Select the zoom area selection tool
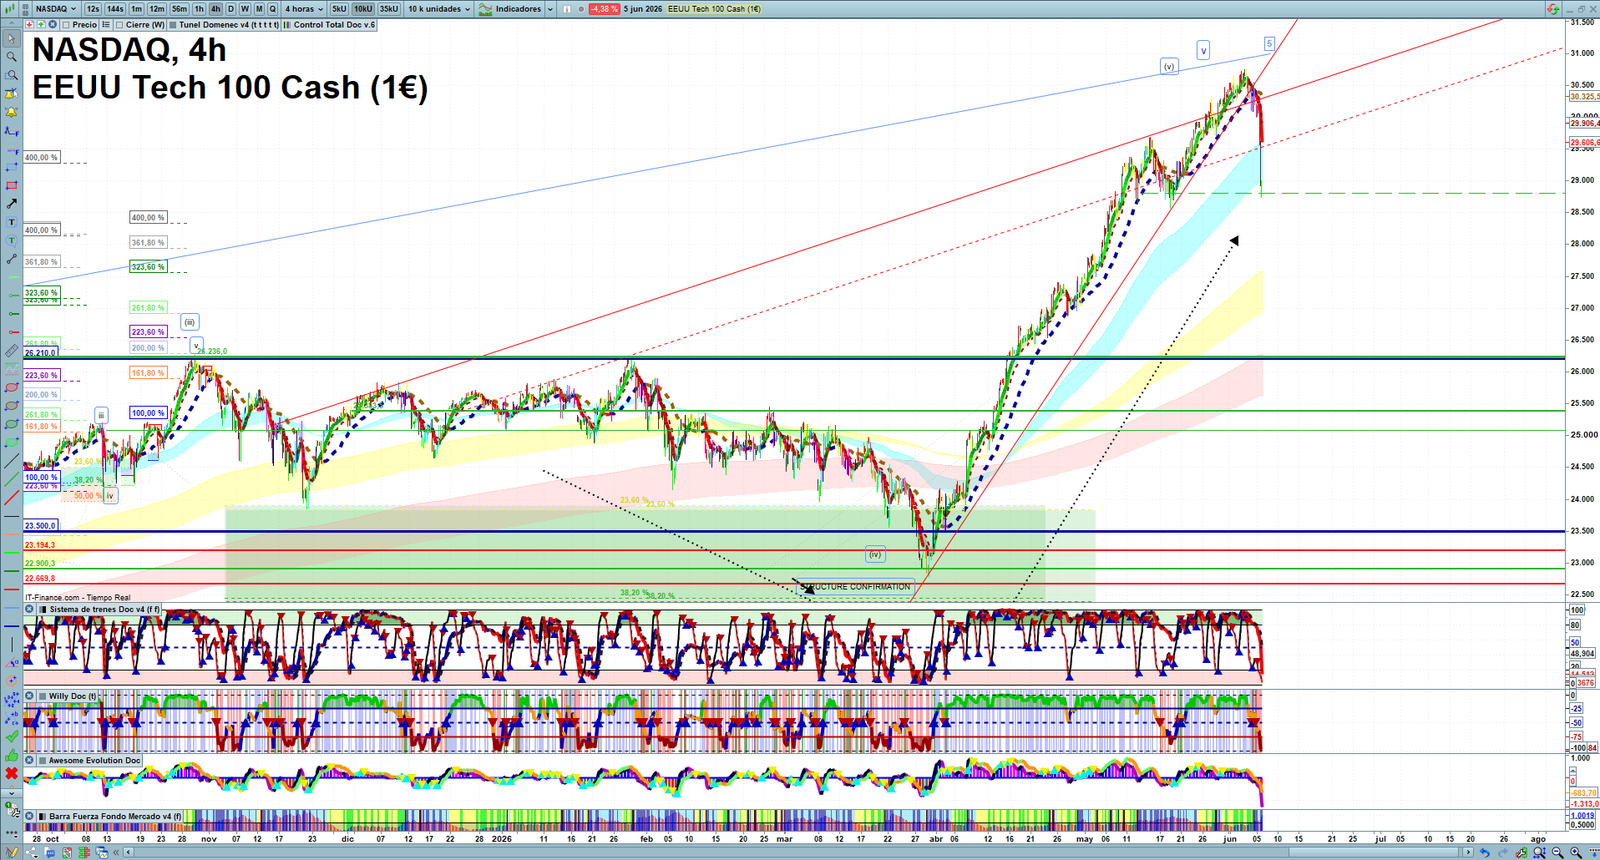 pyautogui.click(x=12, y=74)
